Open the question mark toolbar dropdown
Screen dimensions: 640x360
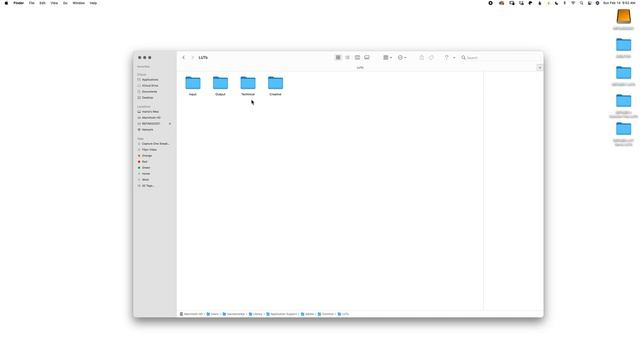pos(449,58)
